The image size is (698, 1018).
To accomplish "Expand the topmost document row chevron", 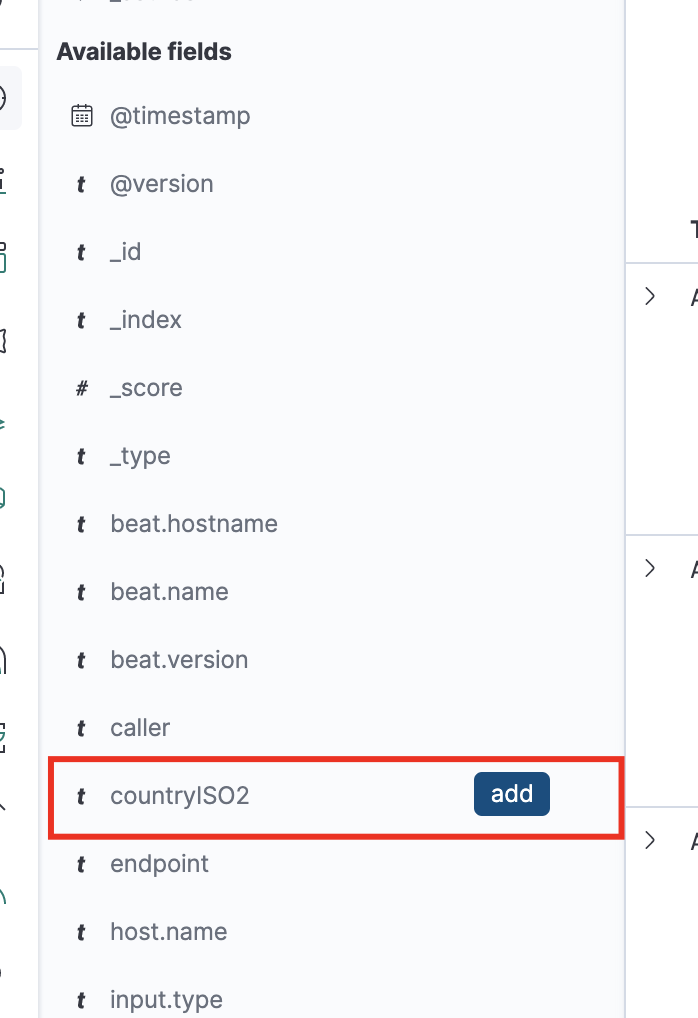I will (x=650, y=296).
